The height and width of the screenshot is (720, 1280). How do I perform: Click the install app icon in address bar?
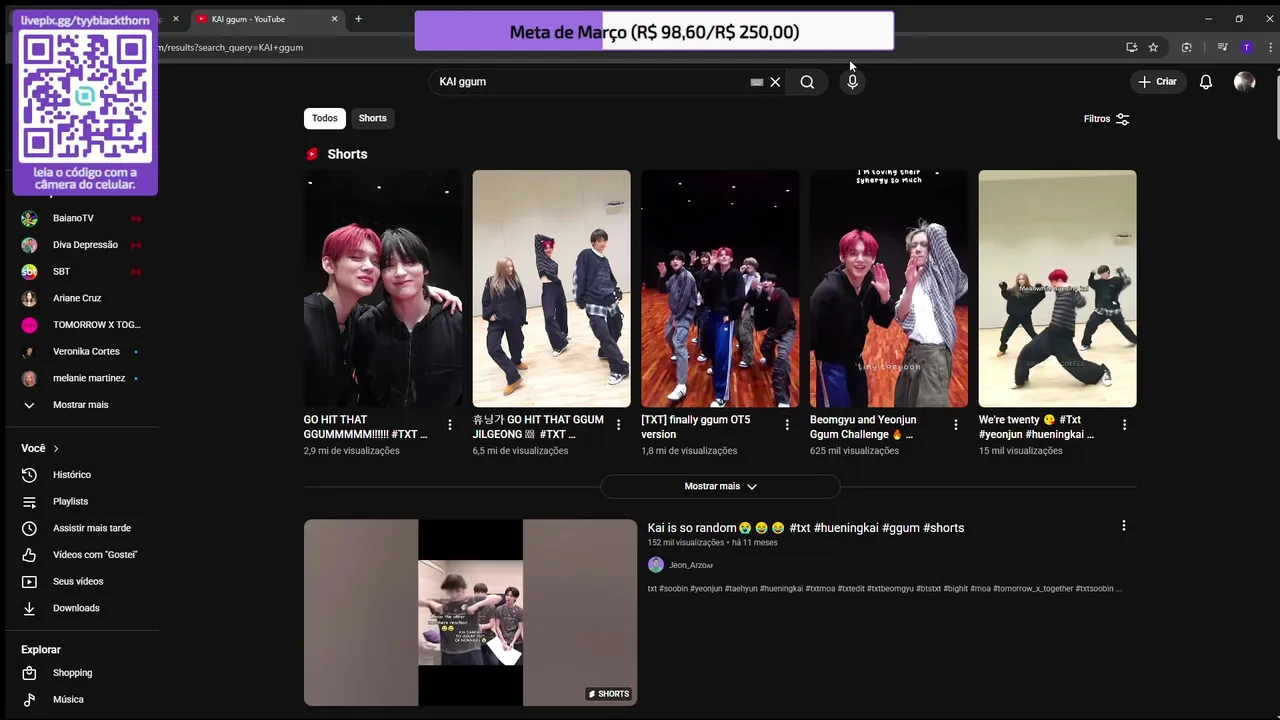(x=1131, y=47)
